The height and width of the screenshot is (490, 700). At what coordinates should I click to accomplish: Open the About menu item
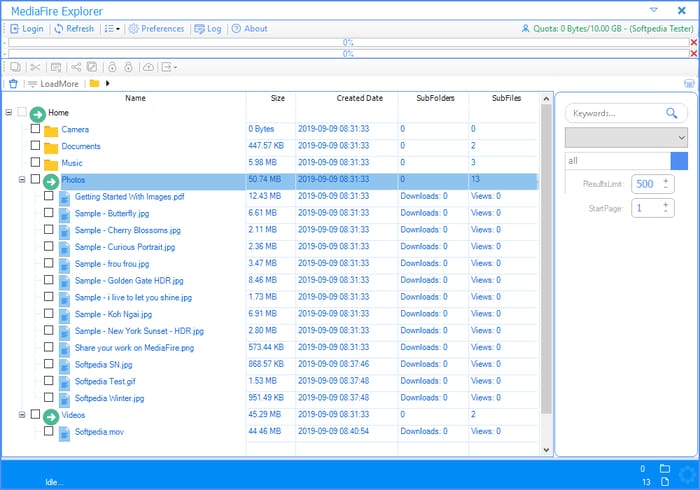[x=249, y=29]
